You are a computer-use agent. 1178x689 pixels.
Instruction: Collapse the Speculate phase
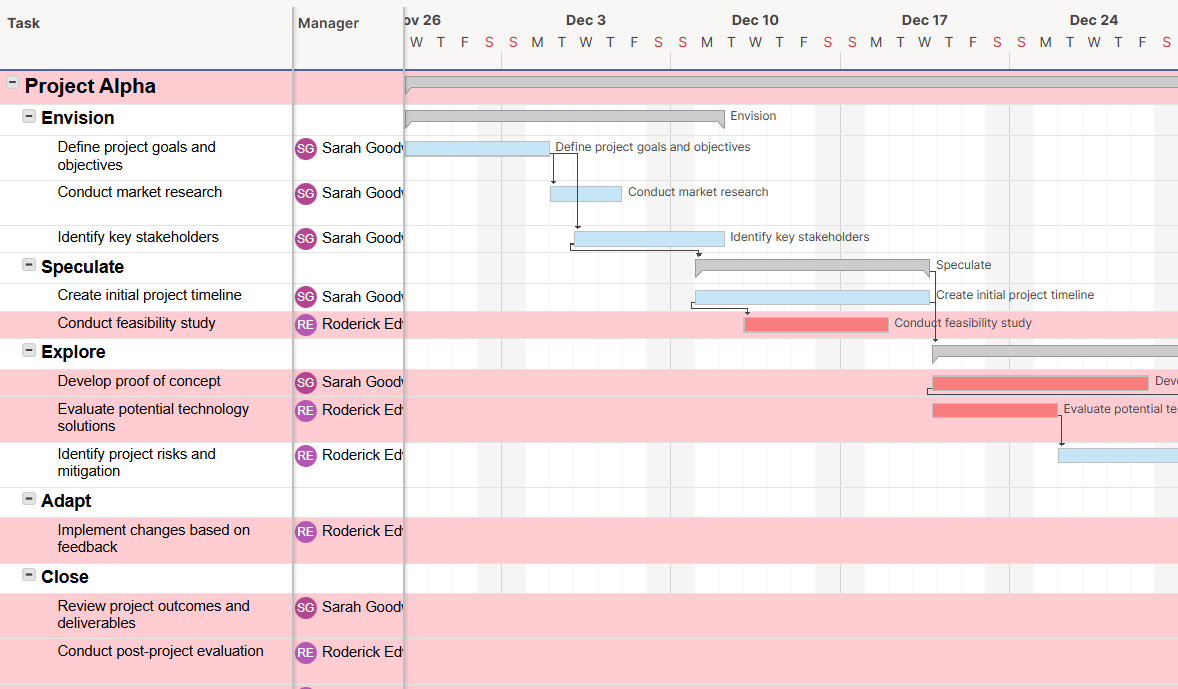click(x=29, y=266)
